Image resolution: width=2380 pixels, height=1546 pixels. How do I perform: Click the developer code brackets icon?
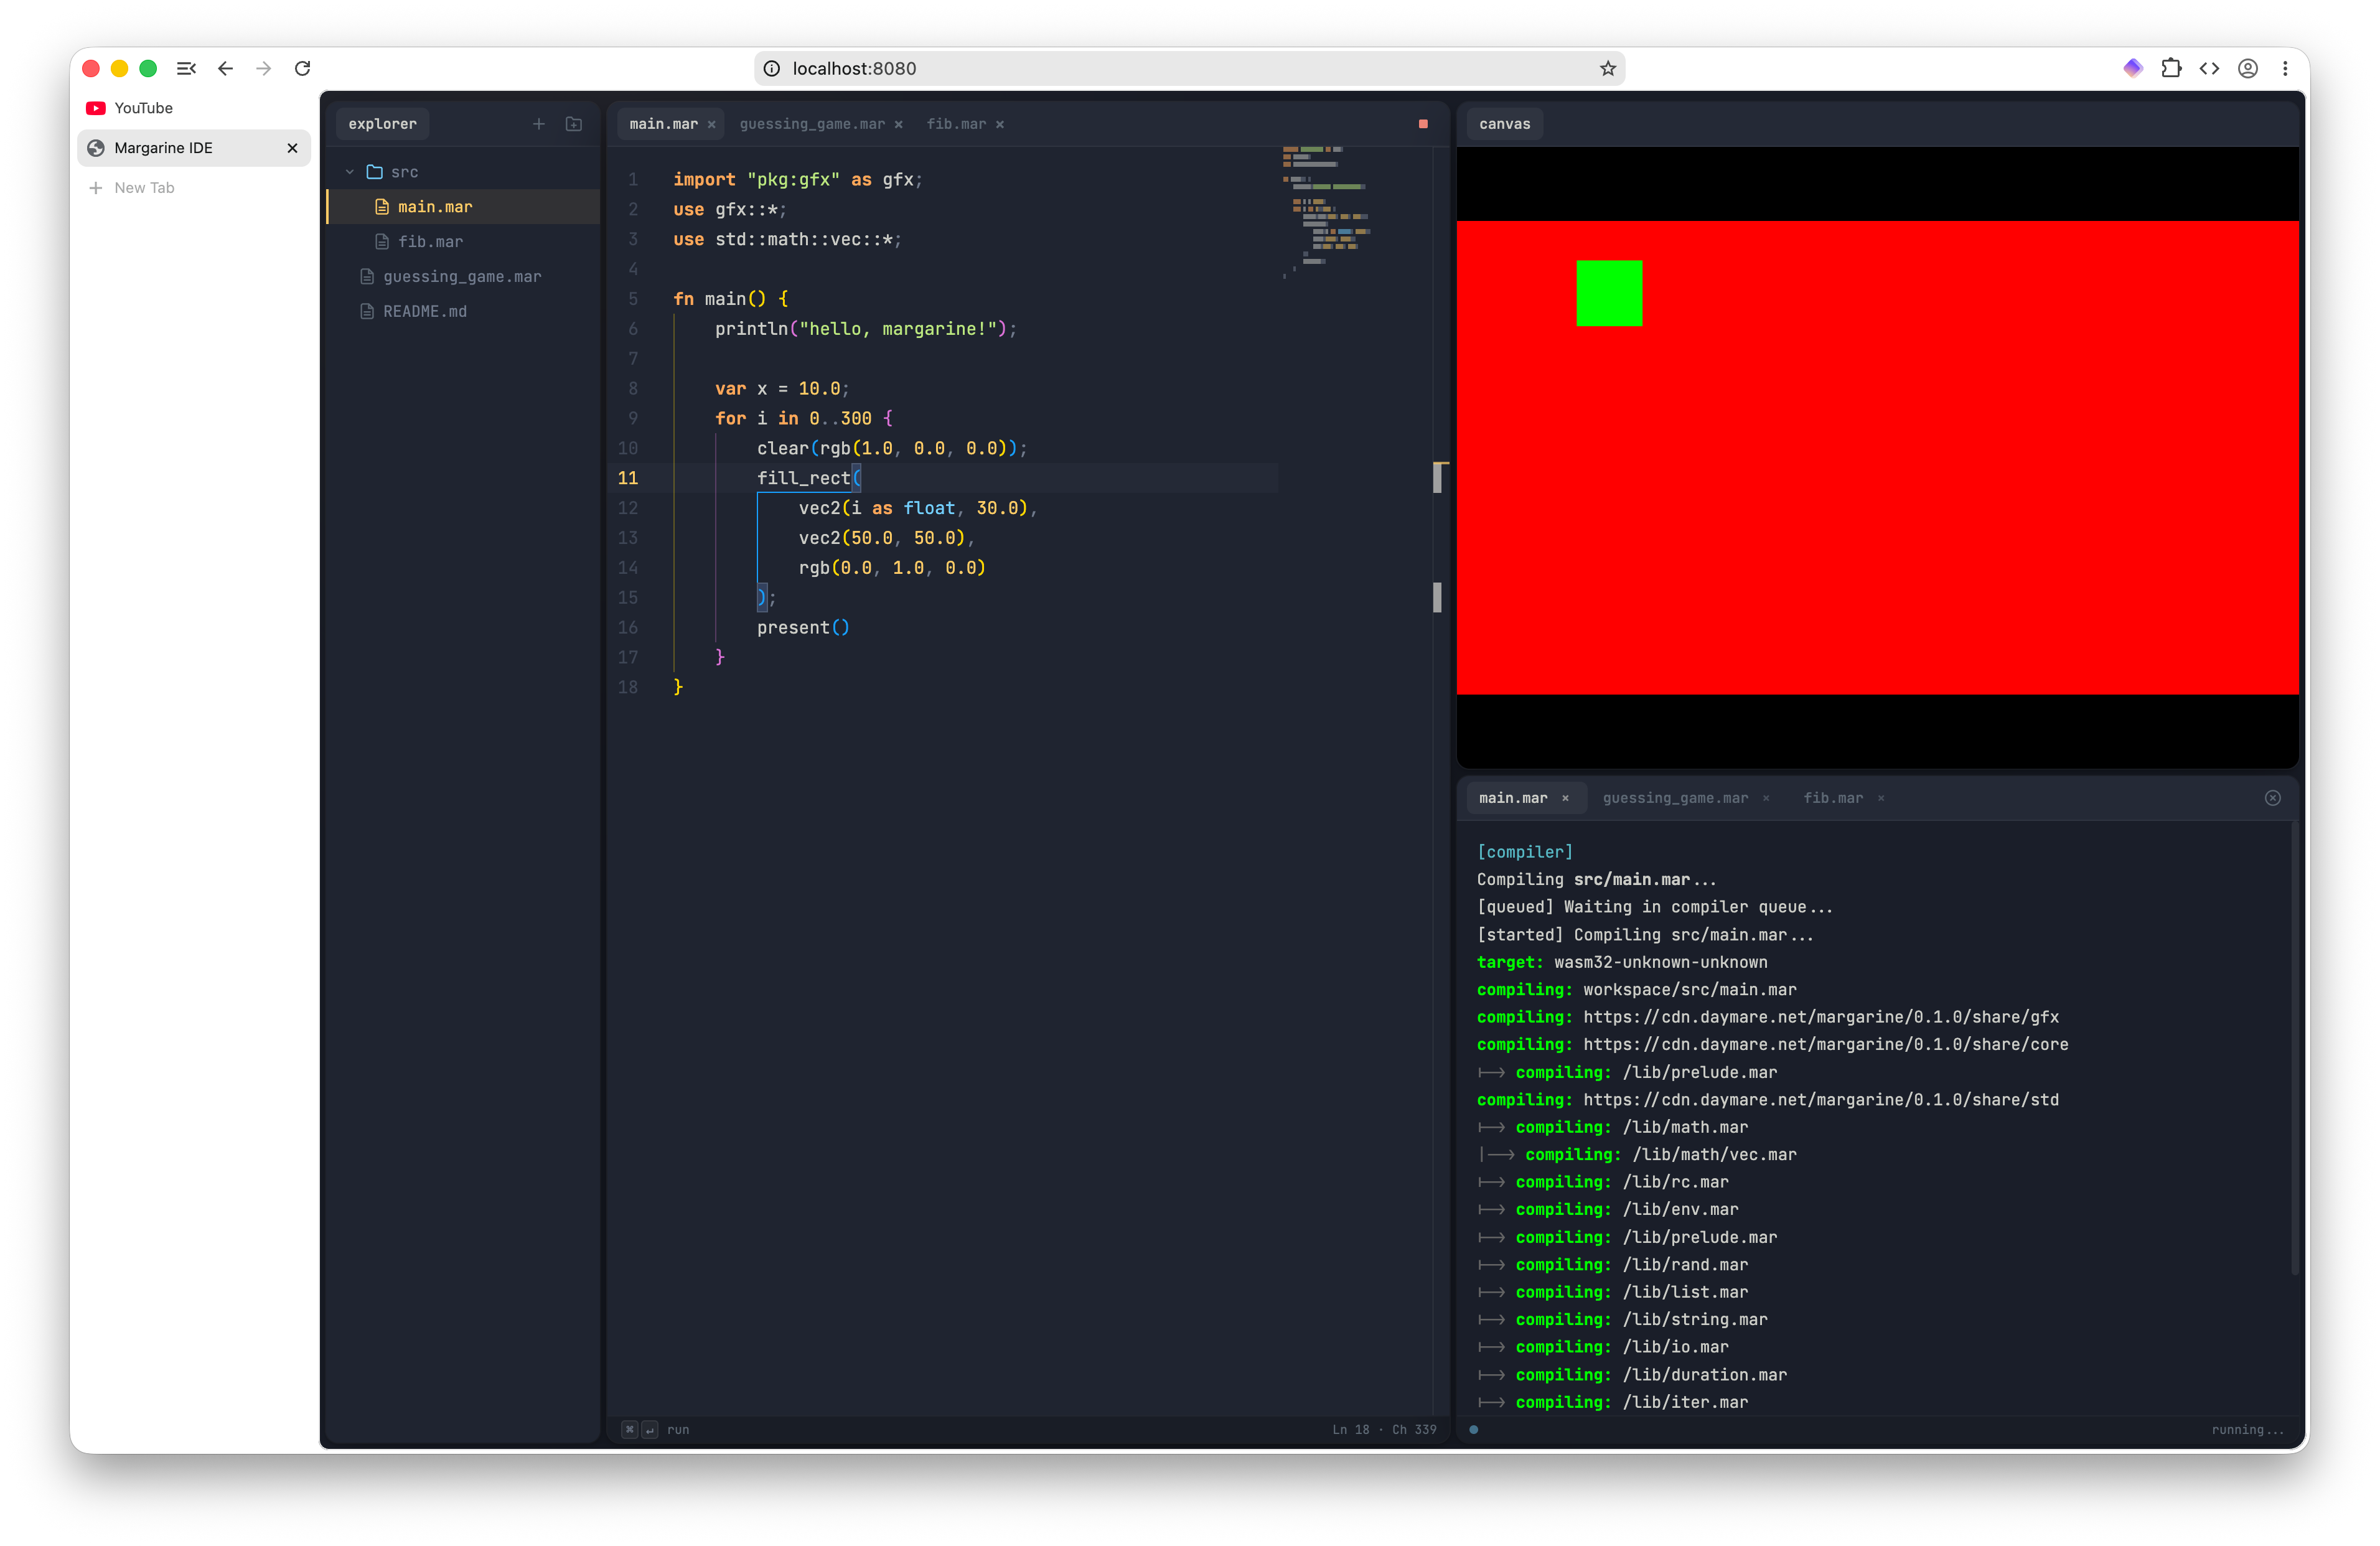2209,68
